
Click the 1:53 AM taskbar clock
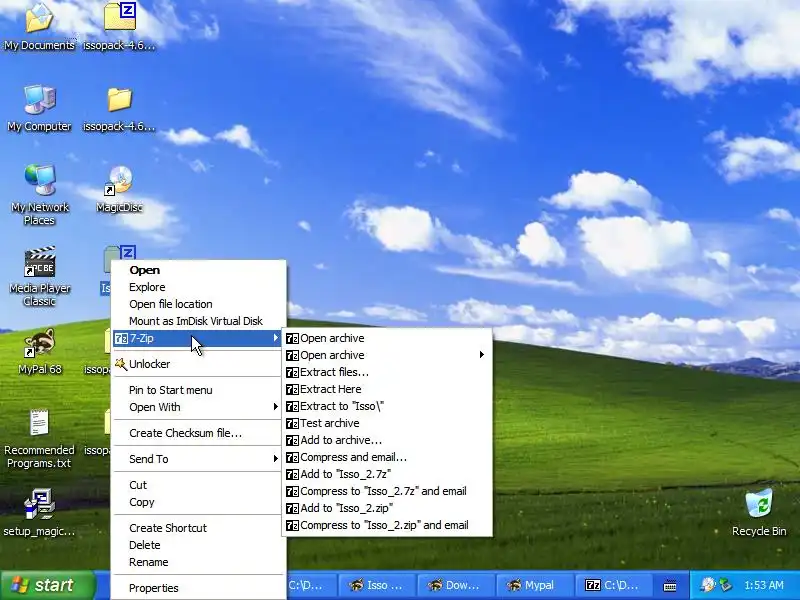(764, 585)
